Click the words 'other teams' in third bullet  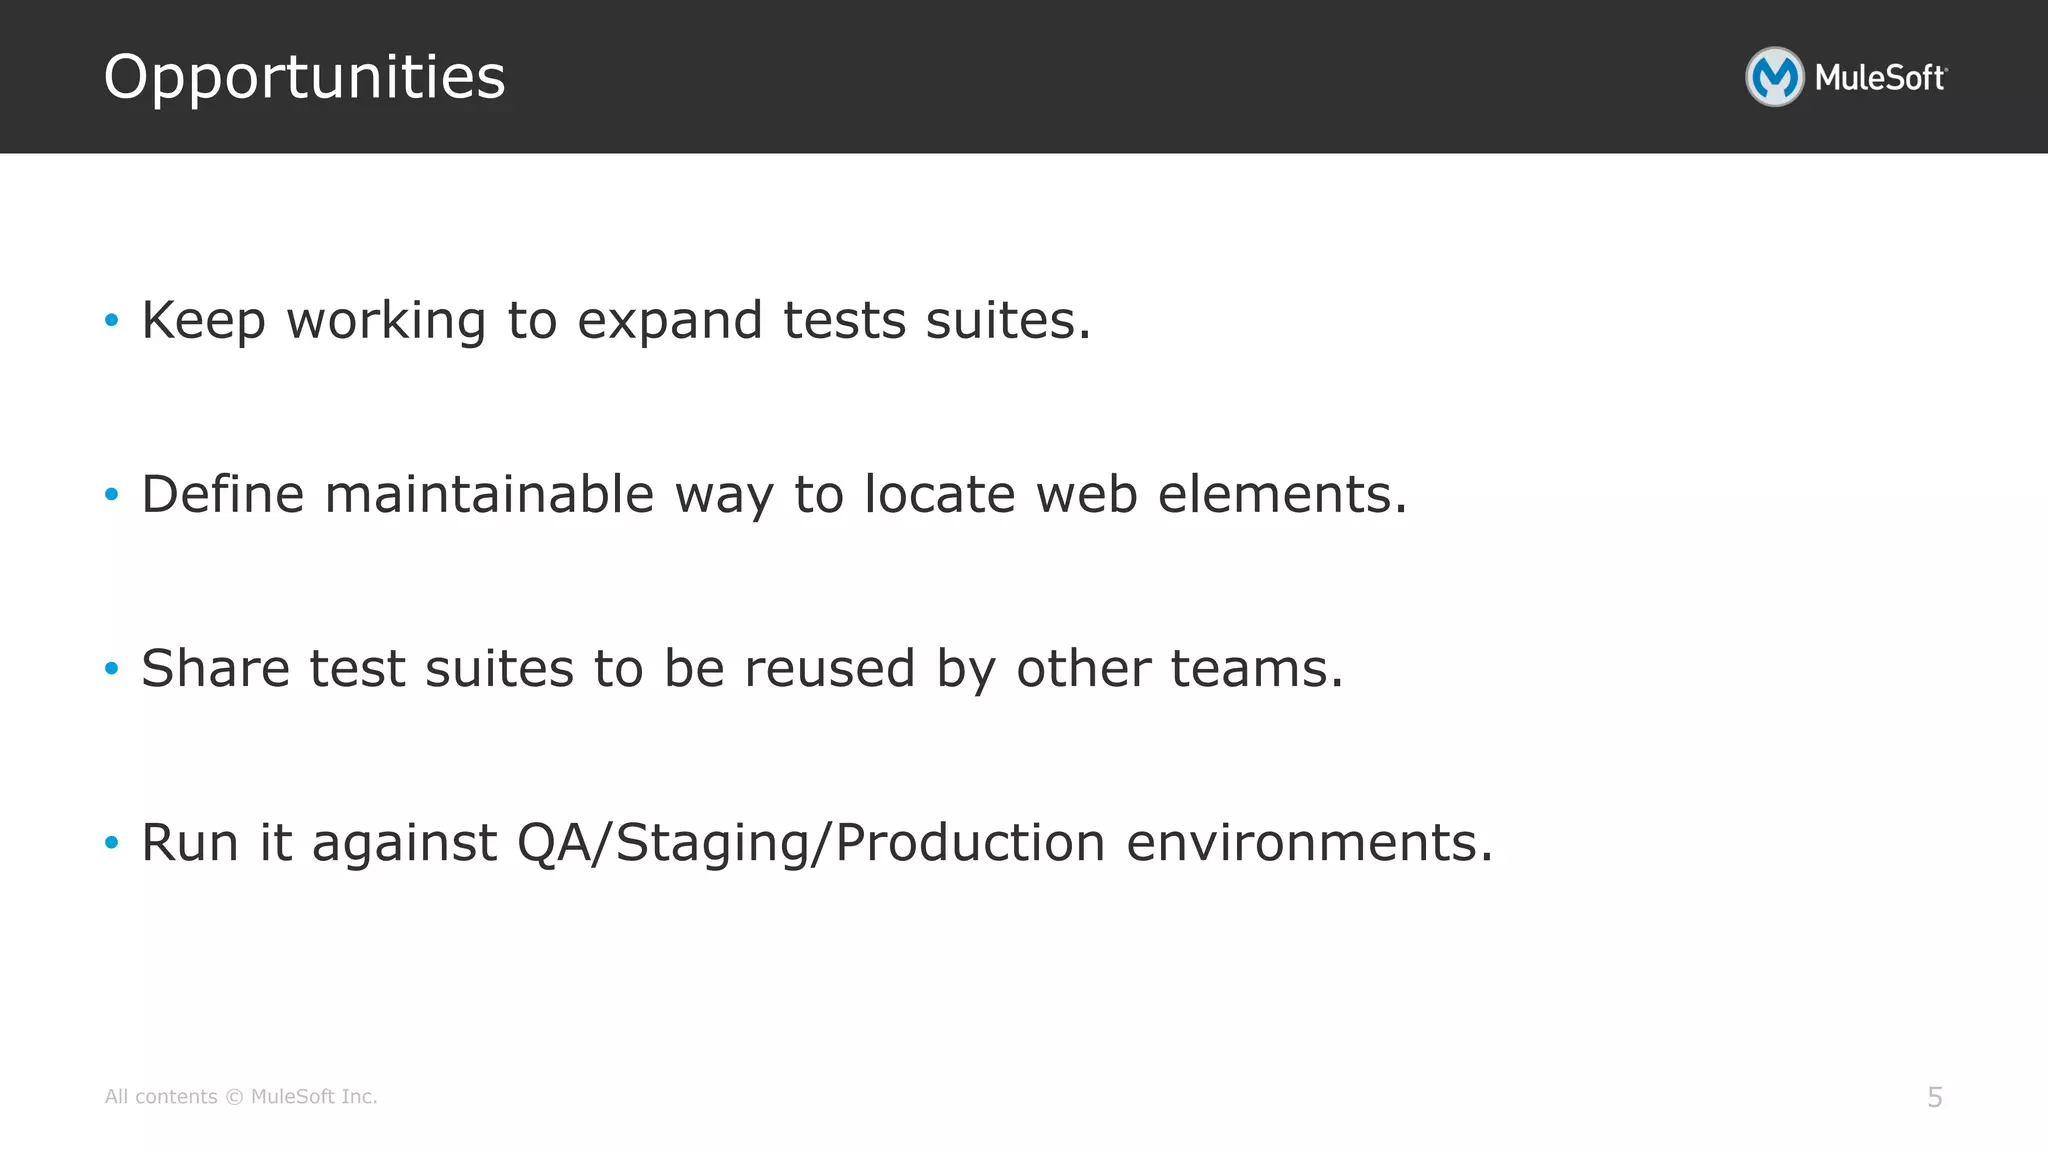(1180, 668)
